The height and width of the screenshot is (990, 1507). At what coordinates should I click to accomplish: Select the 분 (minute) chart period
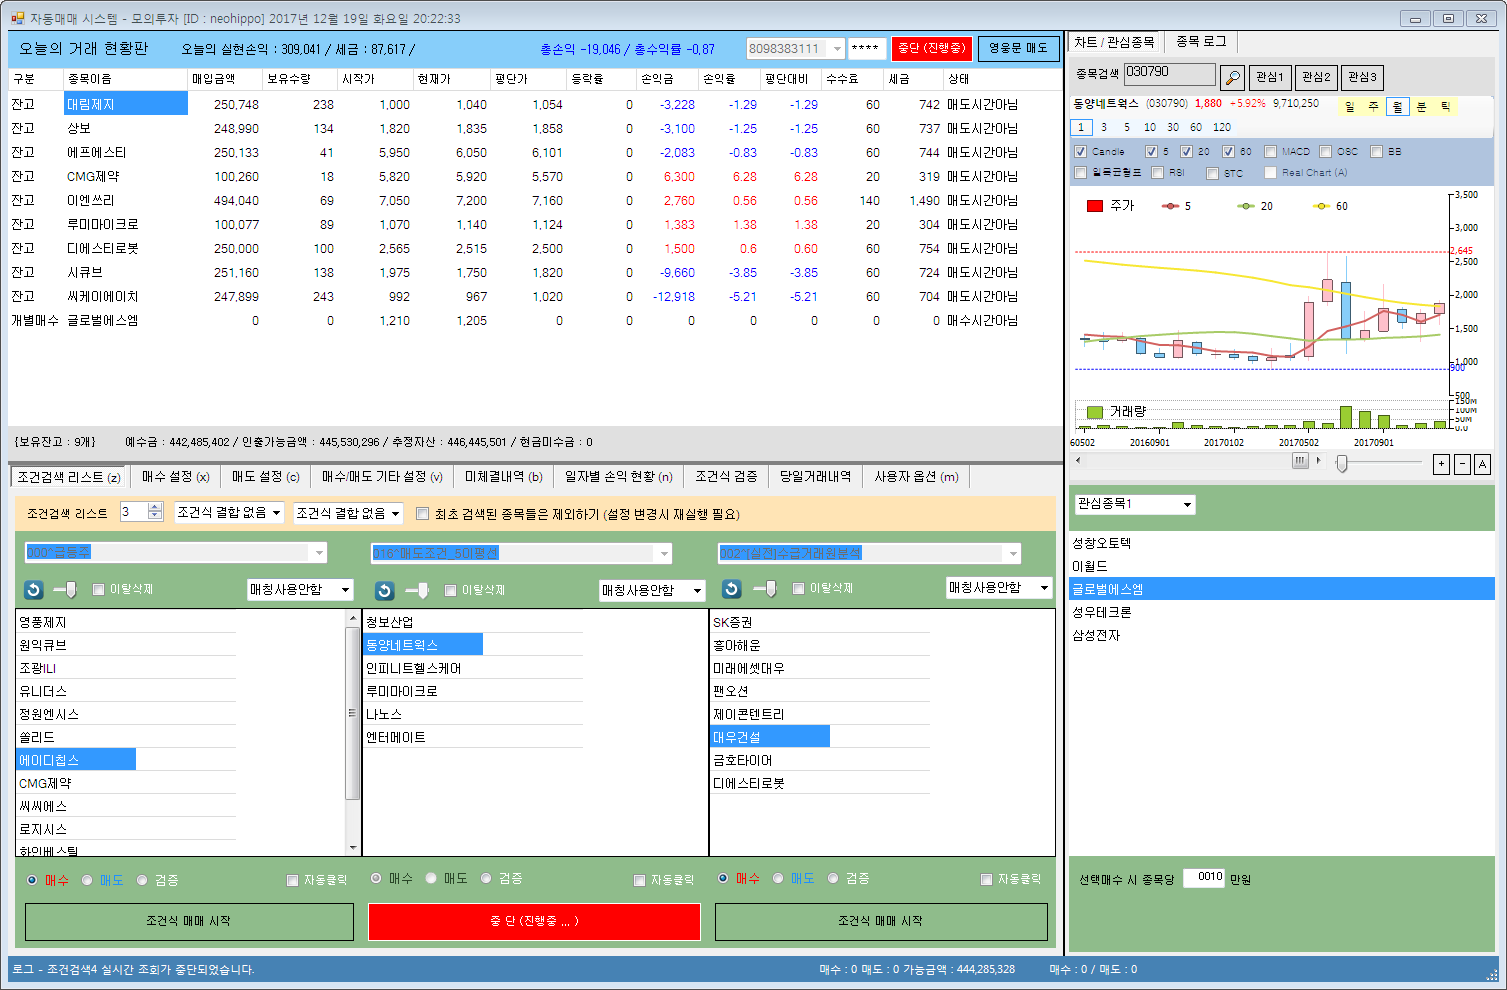tap(1421, 106)
